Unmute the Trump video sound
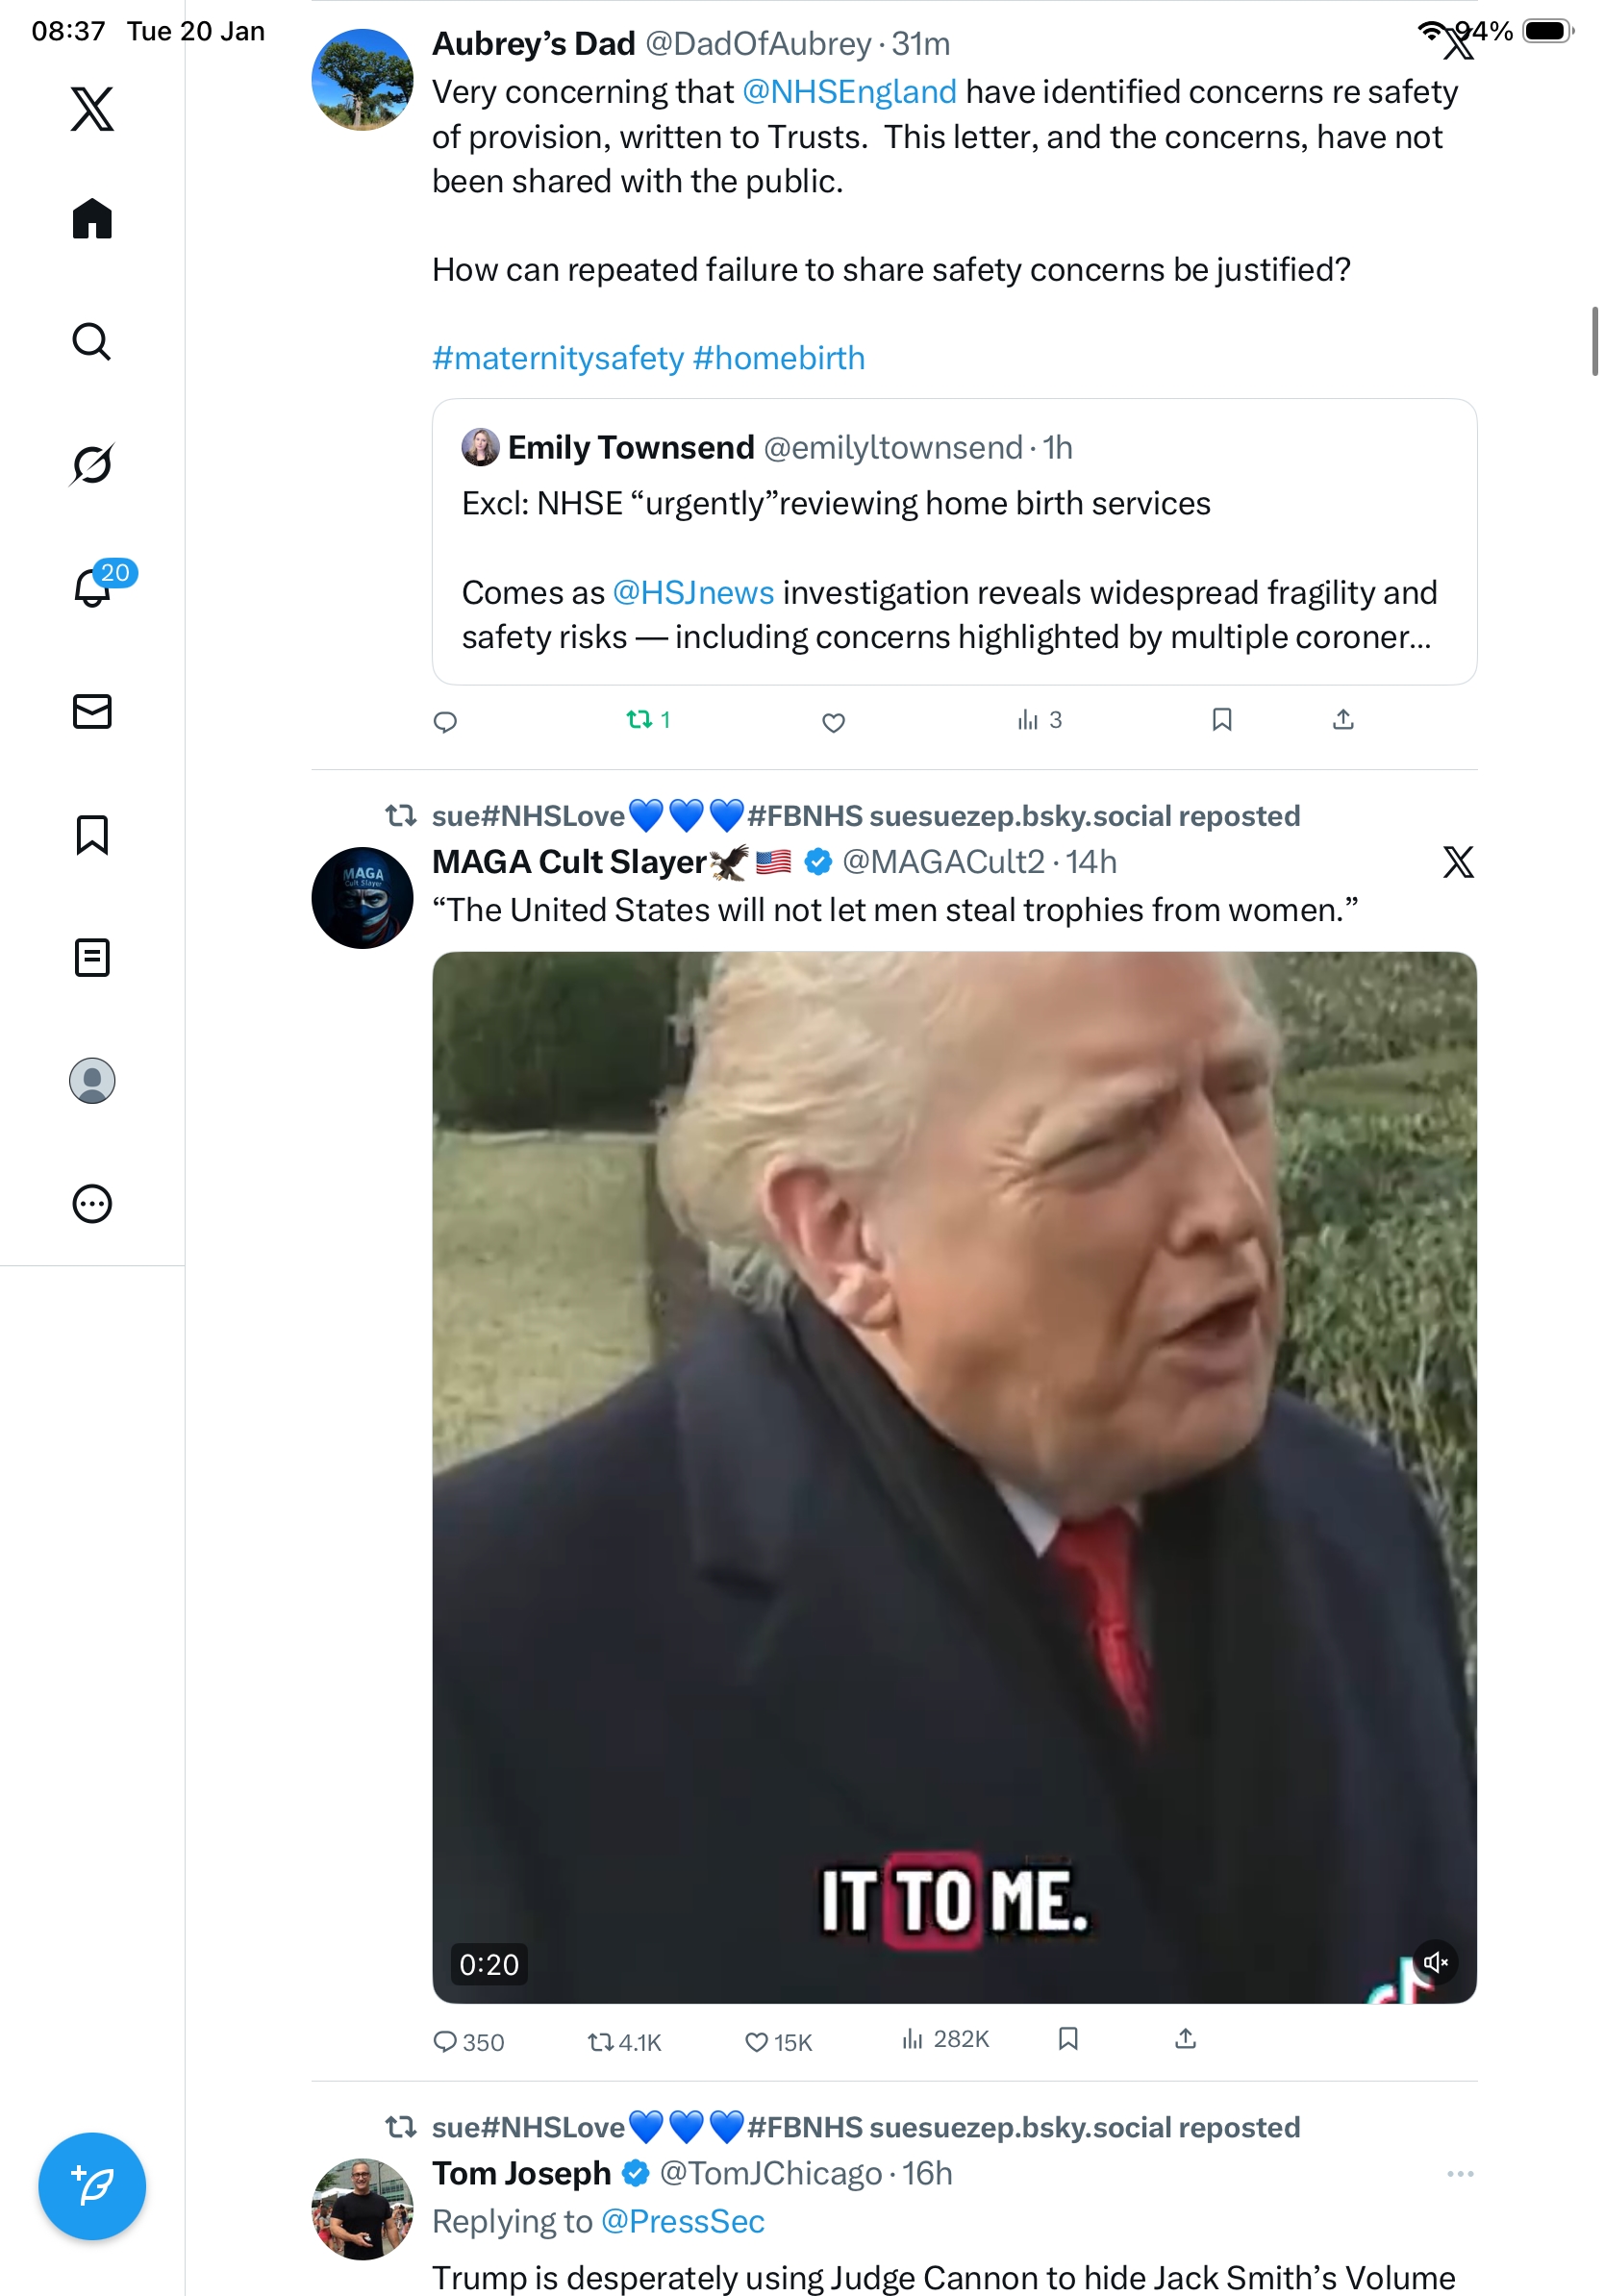This screenshot has width=1604, height=2296. [1435, 1961]
